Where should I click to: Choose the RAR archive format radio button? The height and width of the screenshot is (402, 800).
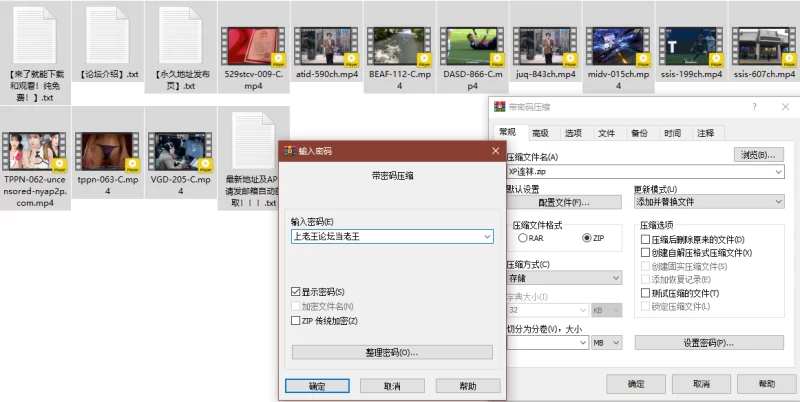tap(522, 239)
